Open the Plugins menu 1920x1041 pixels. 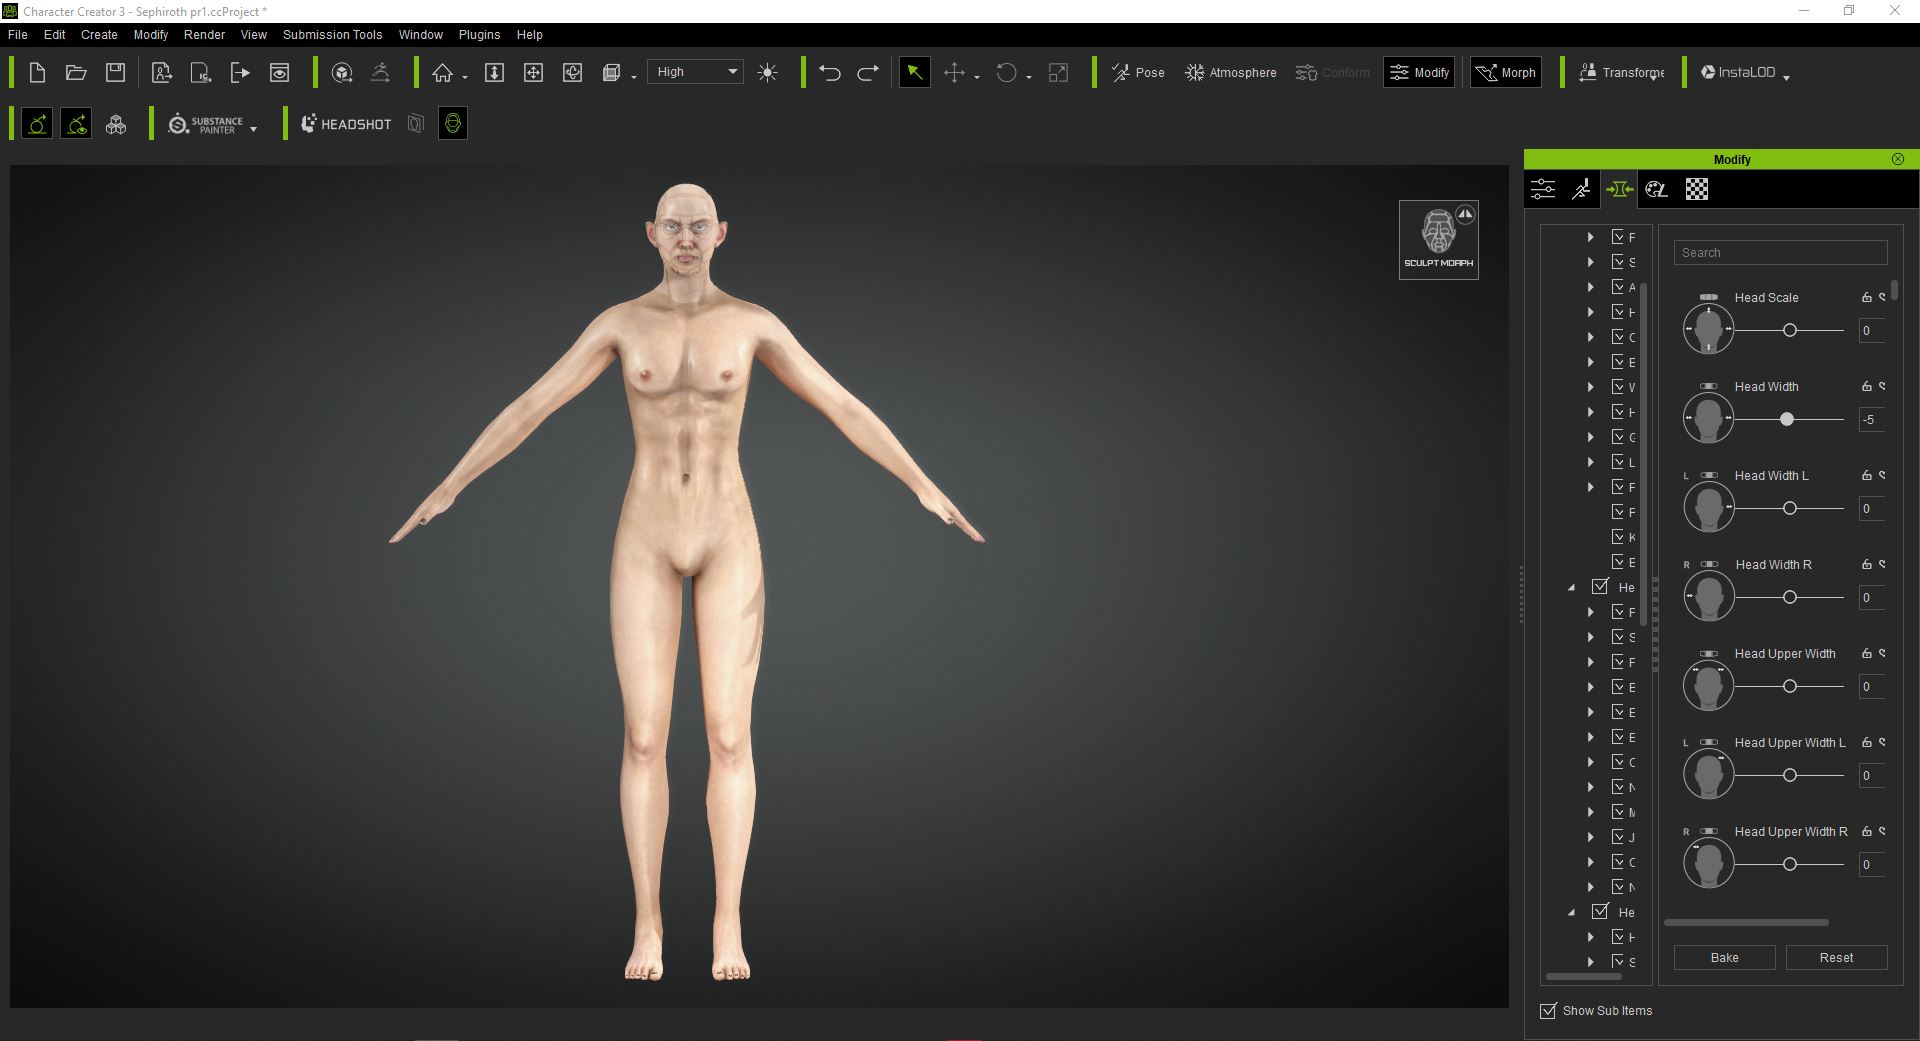click(x=479, y=34)
